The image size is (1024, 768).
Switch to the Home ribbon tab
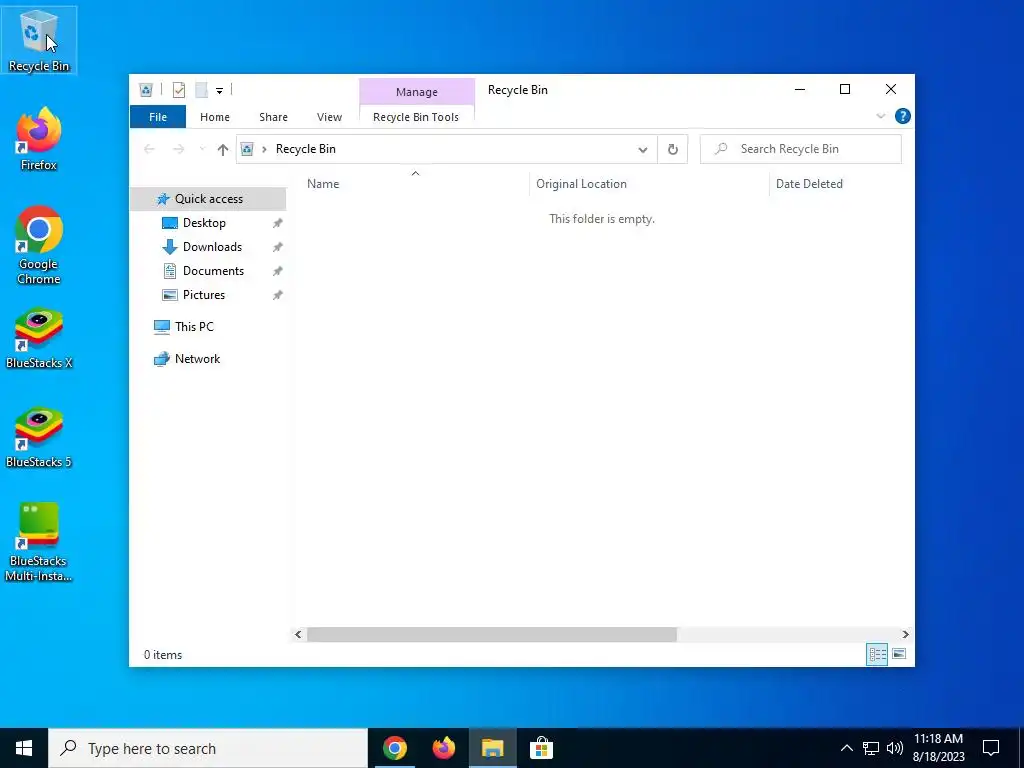(215, 117)
